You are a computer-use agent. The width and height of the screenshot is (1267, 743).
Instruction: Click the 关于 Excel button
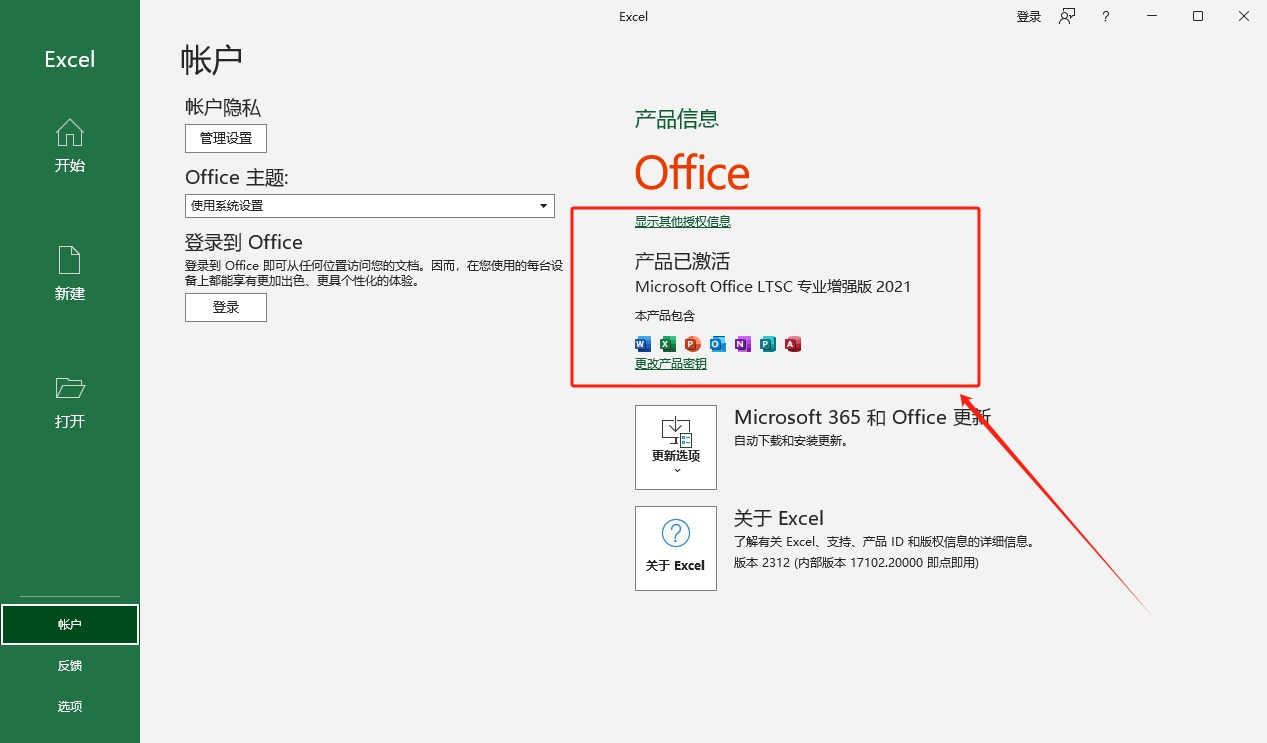click(676, 548)
